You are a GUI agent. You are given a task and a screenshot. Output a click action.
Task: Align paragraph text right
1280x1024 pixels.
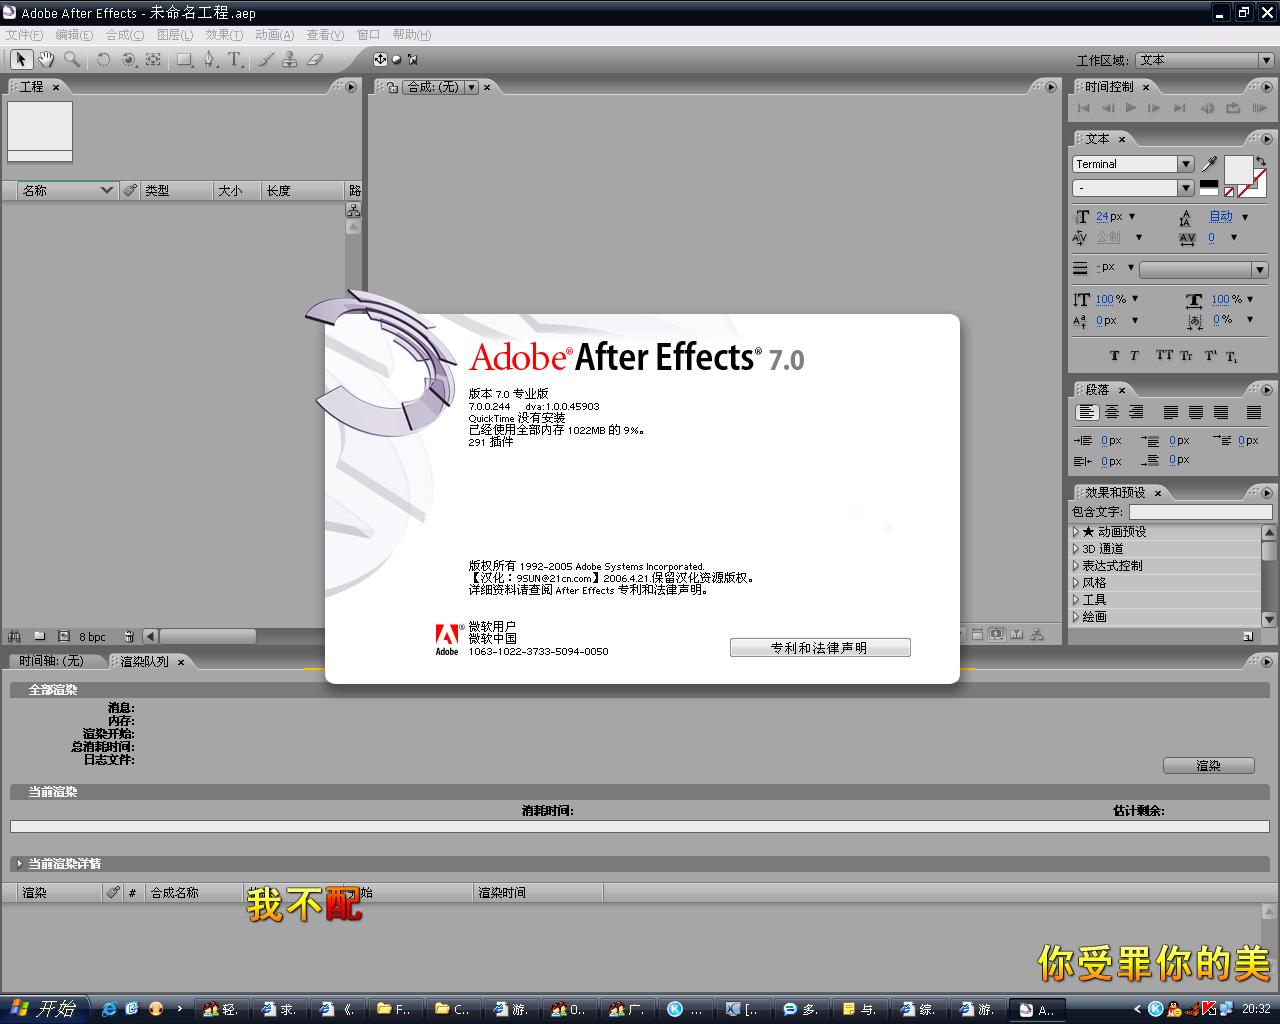[1136, 412]
